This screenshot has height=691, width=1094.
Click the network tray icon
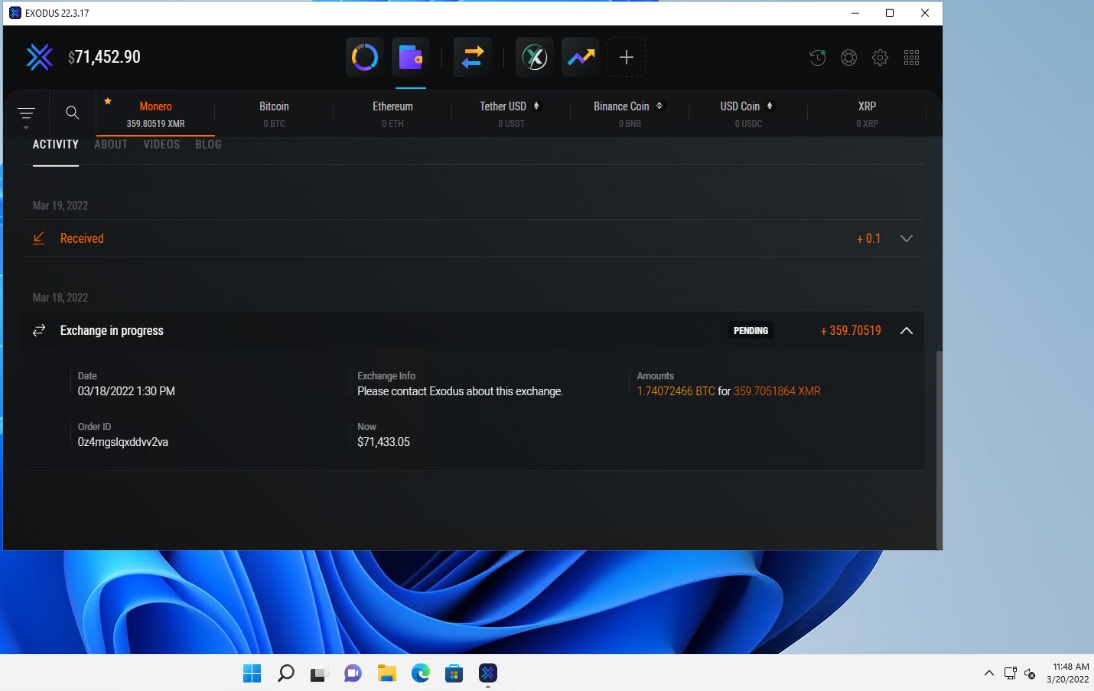[x=1010, y=673]
